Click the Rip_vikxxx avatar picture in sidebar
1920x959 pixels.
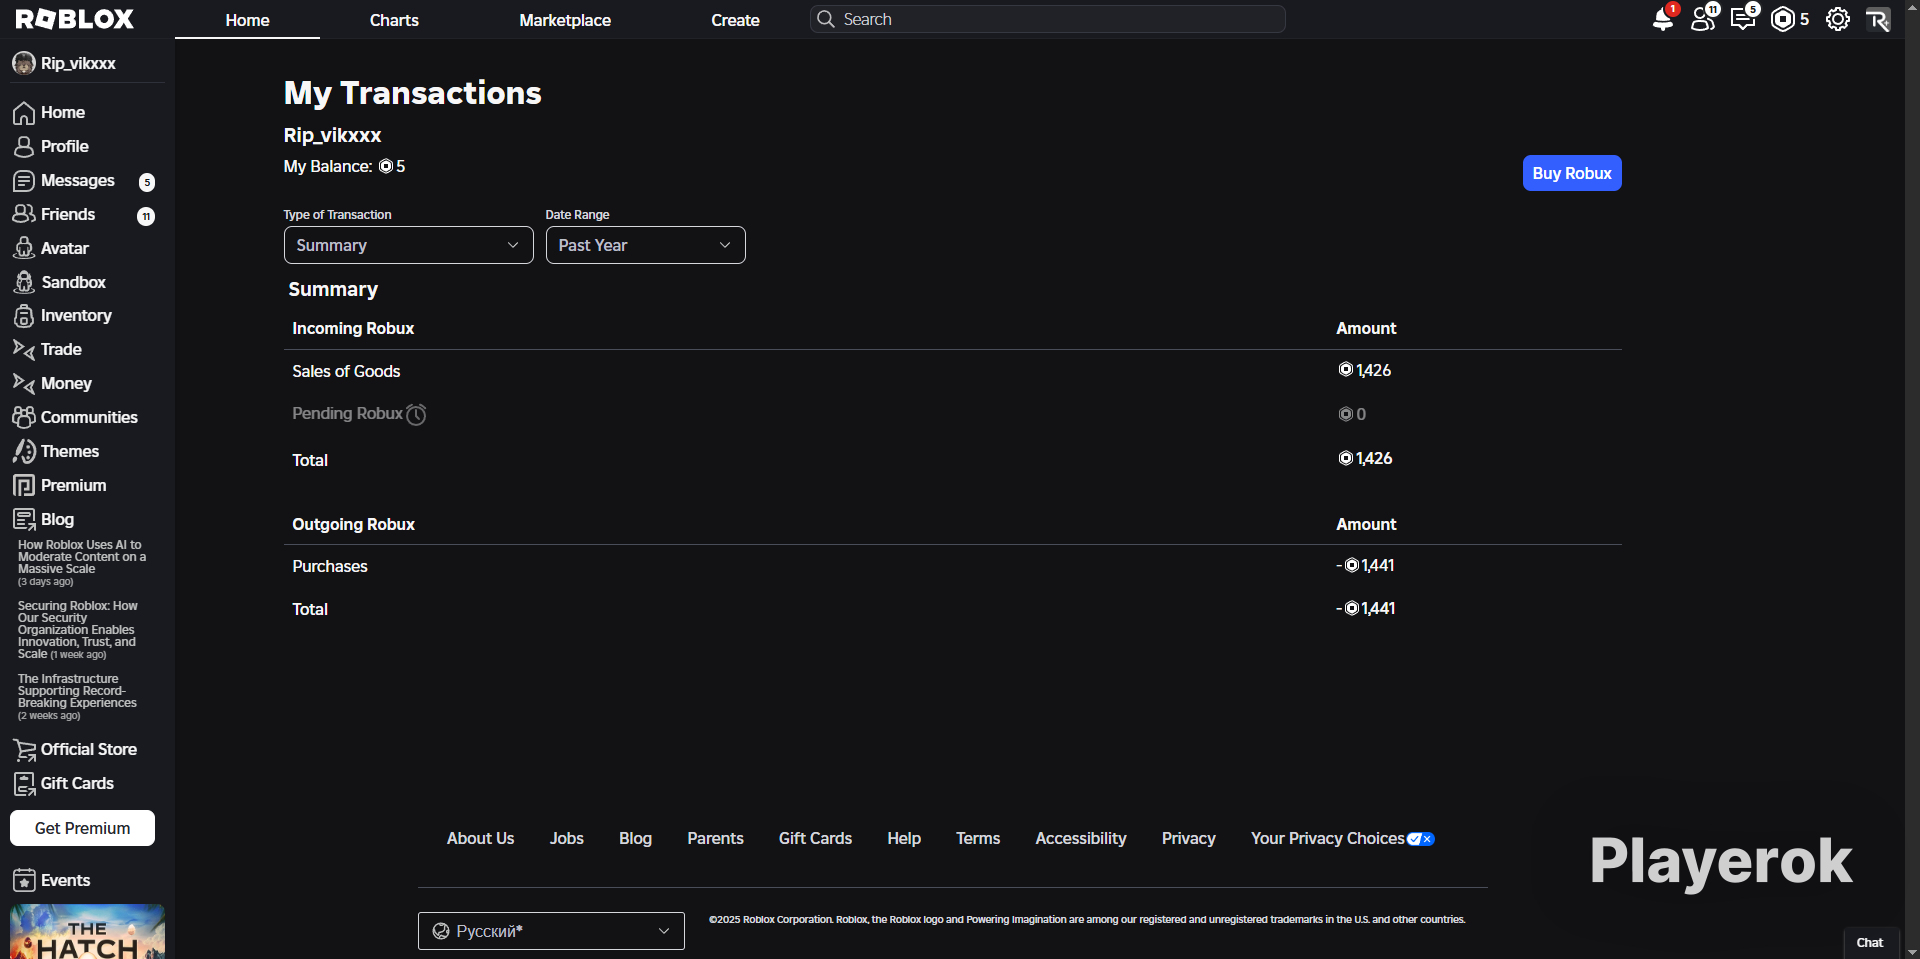(24, 63)
